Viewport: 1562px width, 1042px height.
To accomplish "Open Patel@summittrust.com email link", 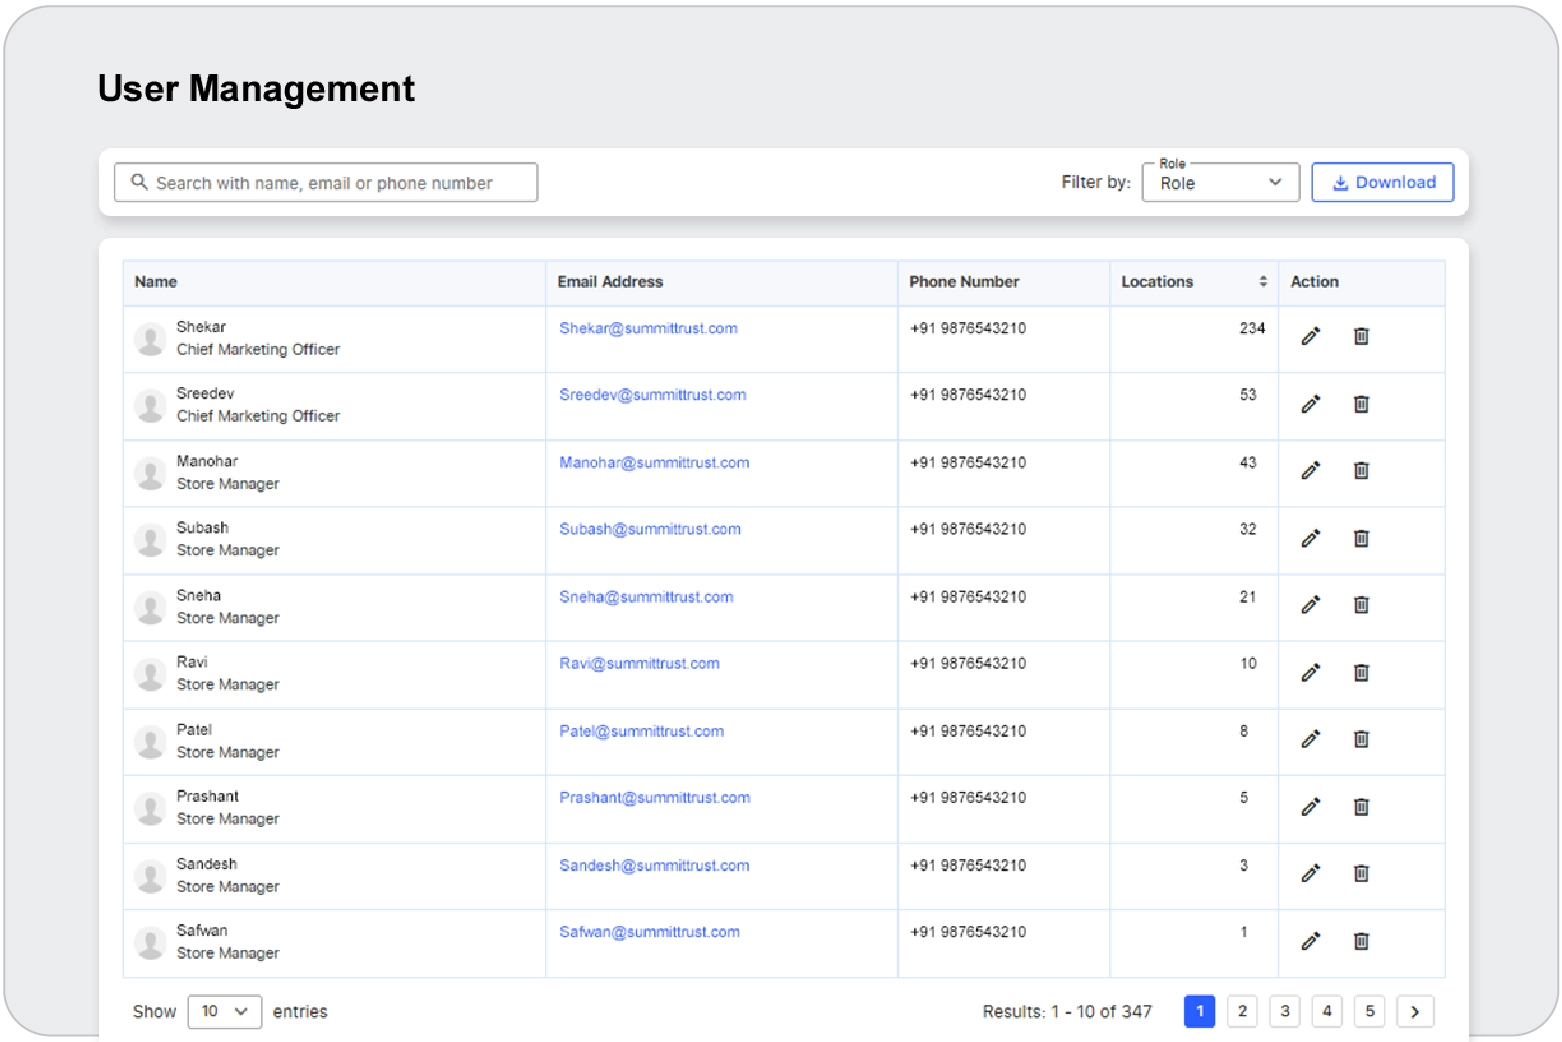I will point(641,731).
